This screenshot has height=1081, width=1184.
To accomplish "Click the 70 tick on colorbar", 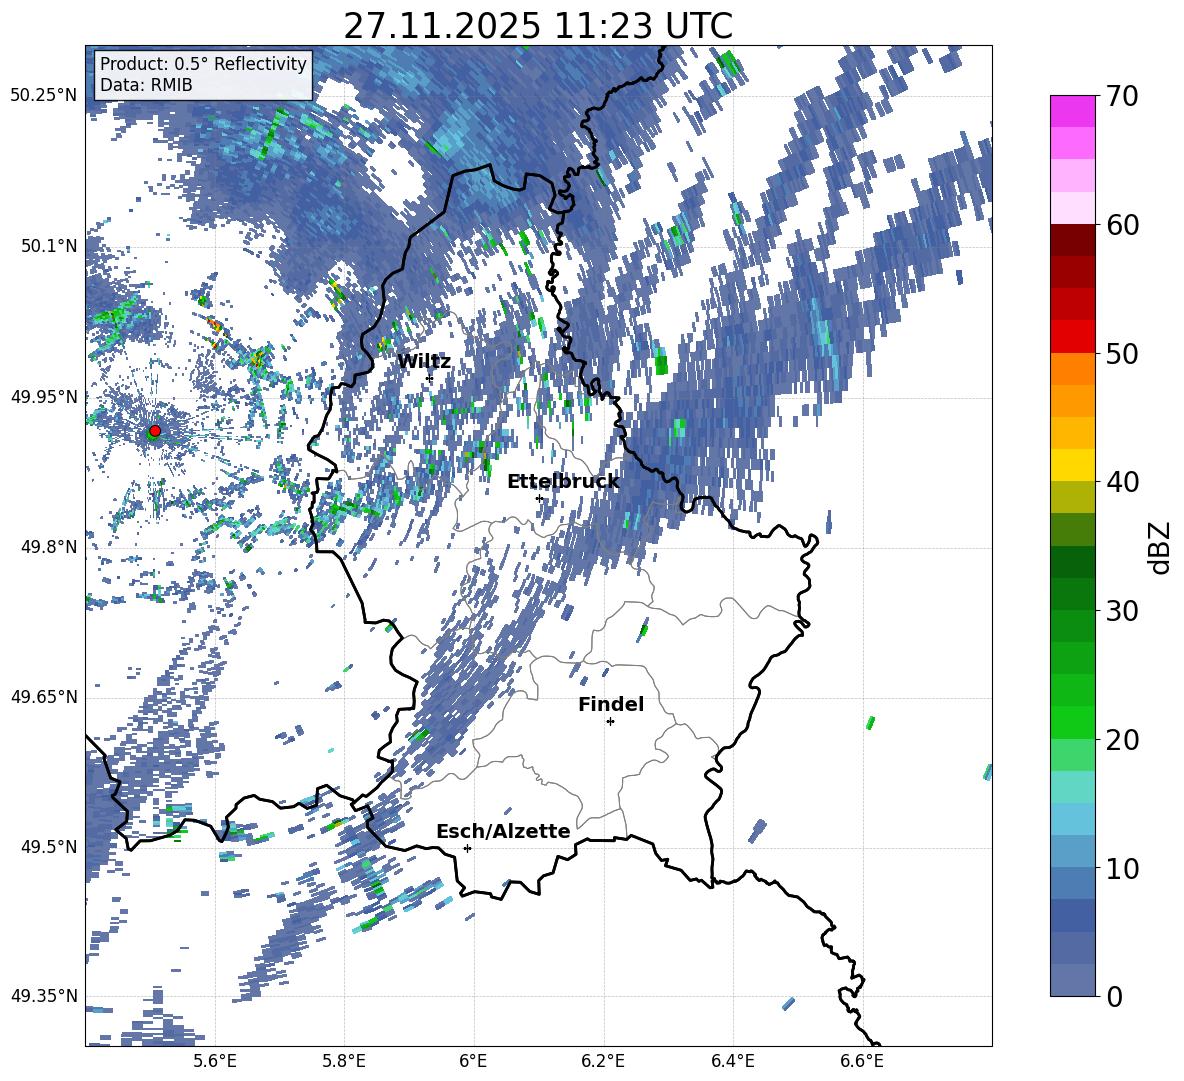I will [1122, 97].
